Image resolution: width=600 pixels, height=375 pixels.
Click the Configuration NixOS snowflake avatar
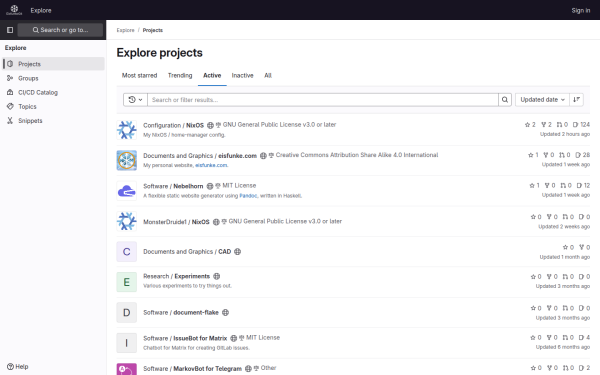tap(127, 130)
